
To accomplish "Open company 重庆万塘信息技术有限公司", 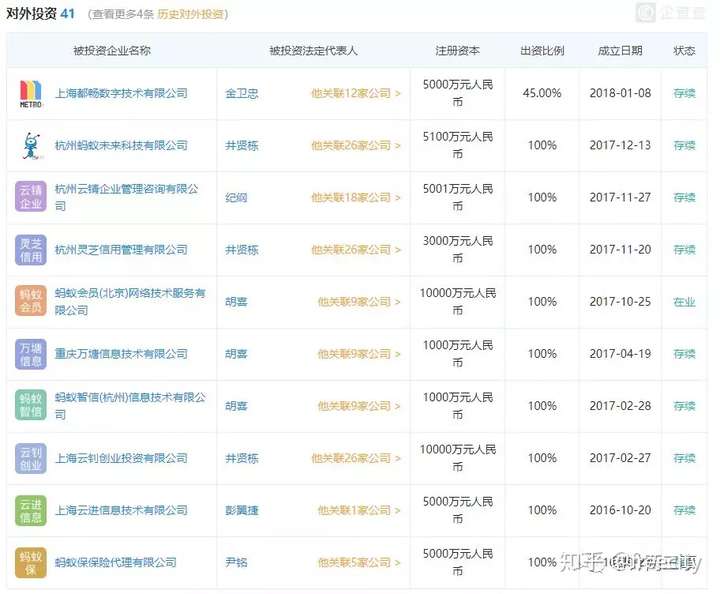I will pos(121,354).
